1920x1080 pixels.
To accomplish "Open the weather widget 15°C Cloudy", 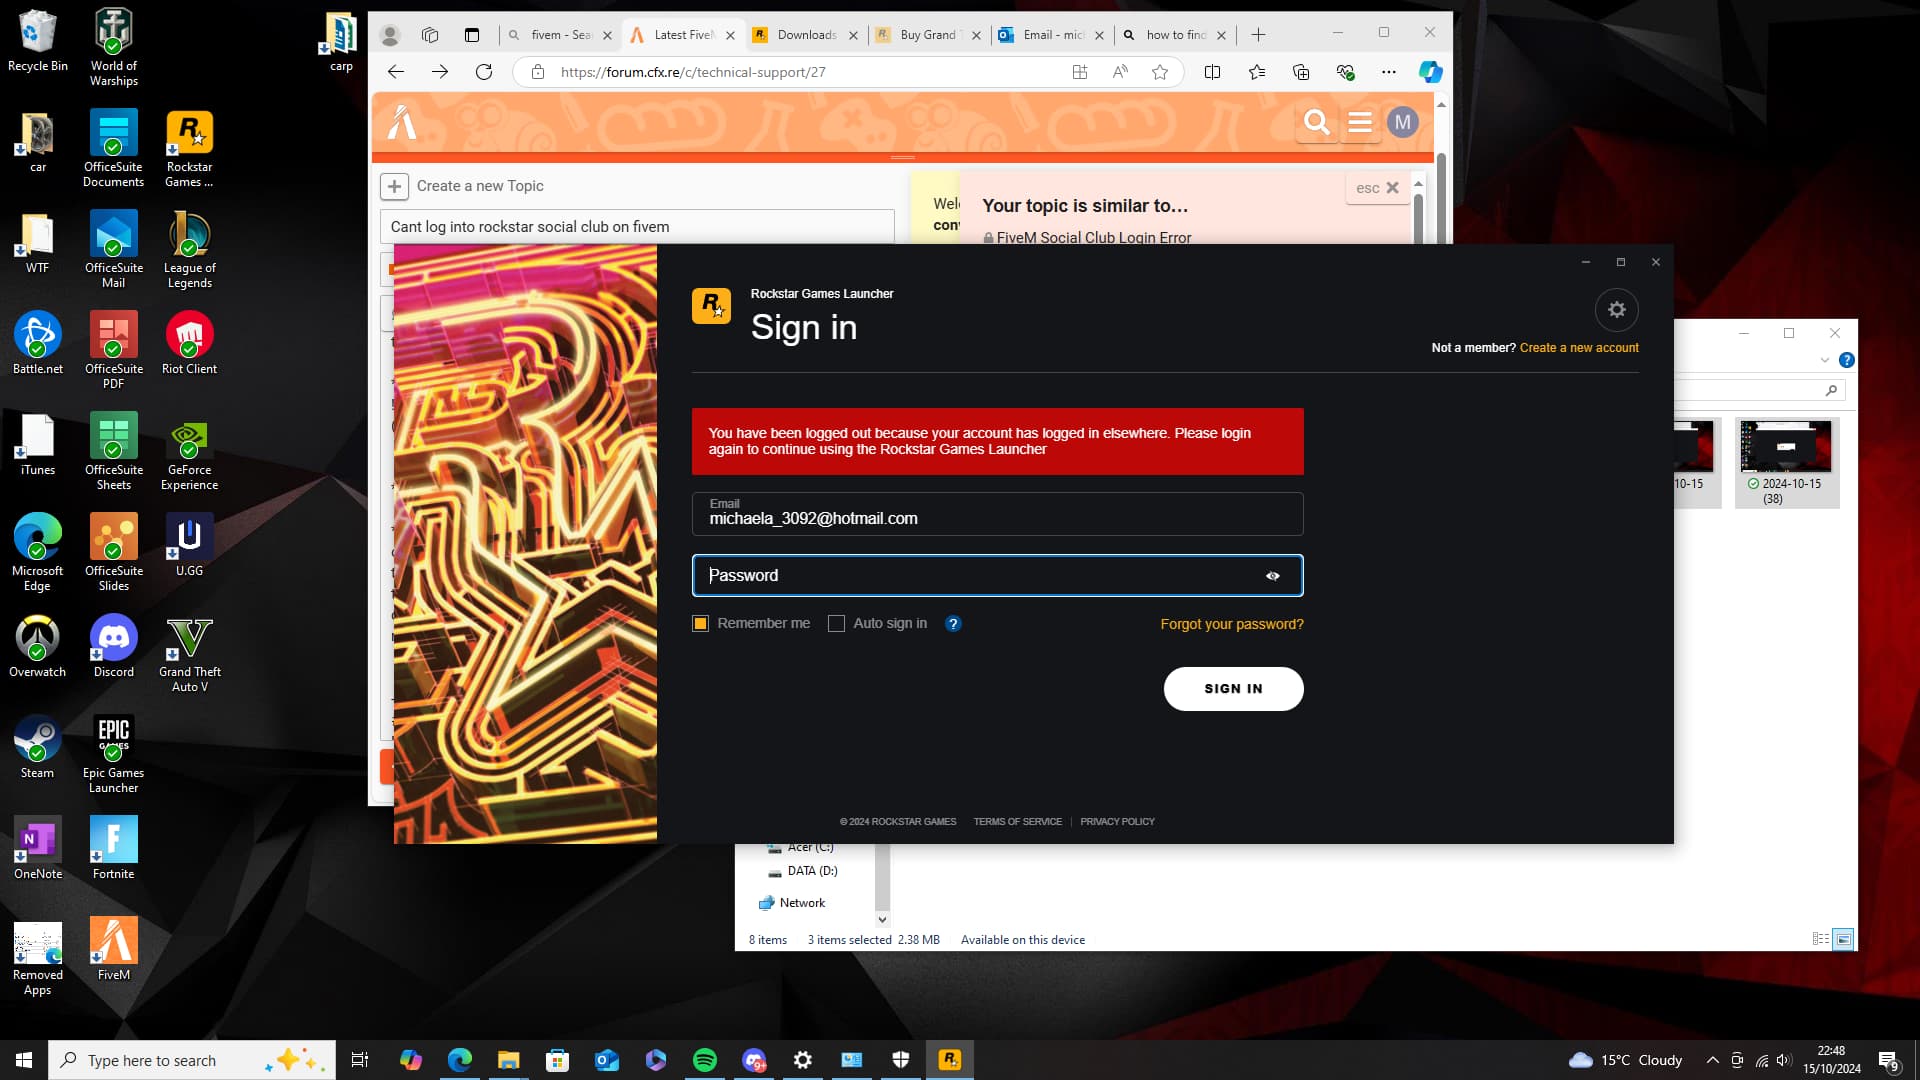I will click(x=1625, y=1060).
